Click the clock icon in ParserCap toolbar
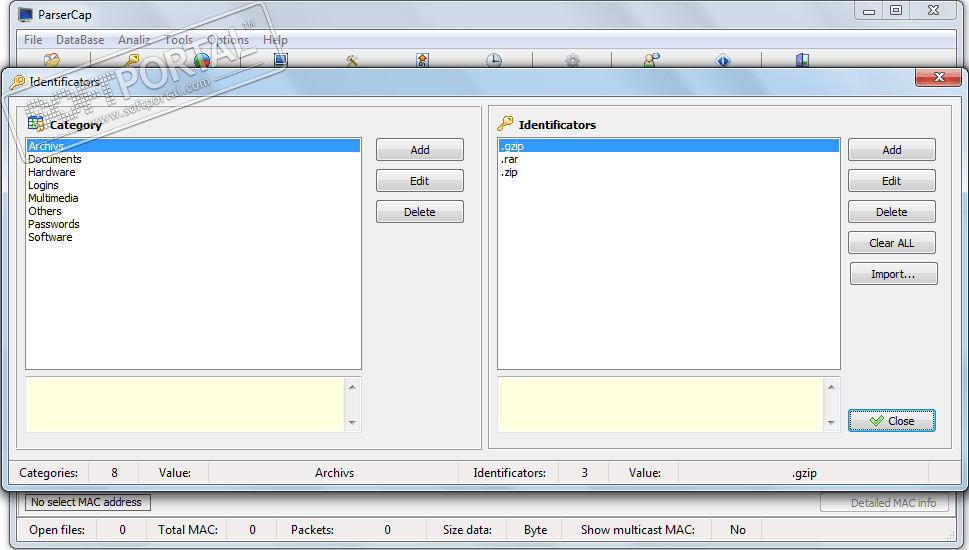Screen dimensions: 969x550 pyautogui.click(x=493, y=61)
